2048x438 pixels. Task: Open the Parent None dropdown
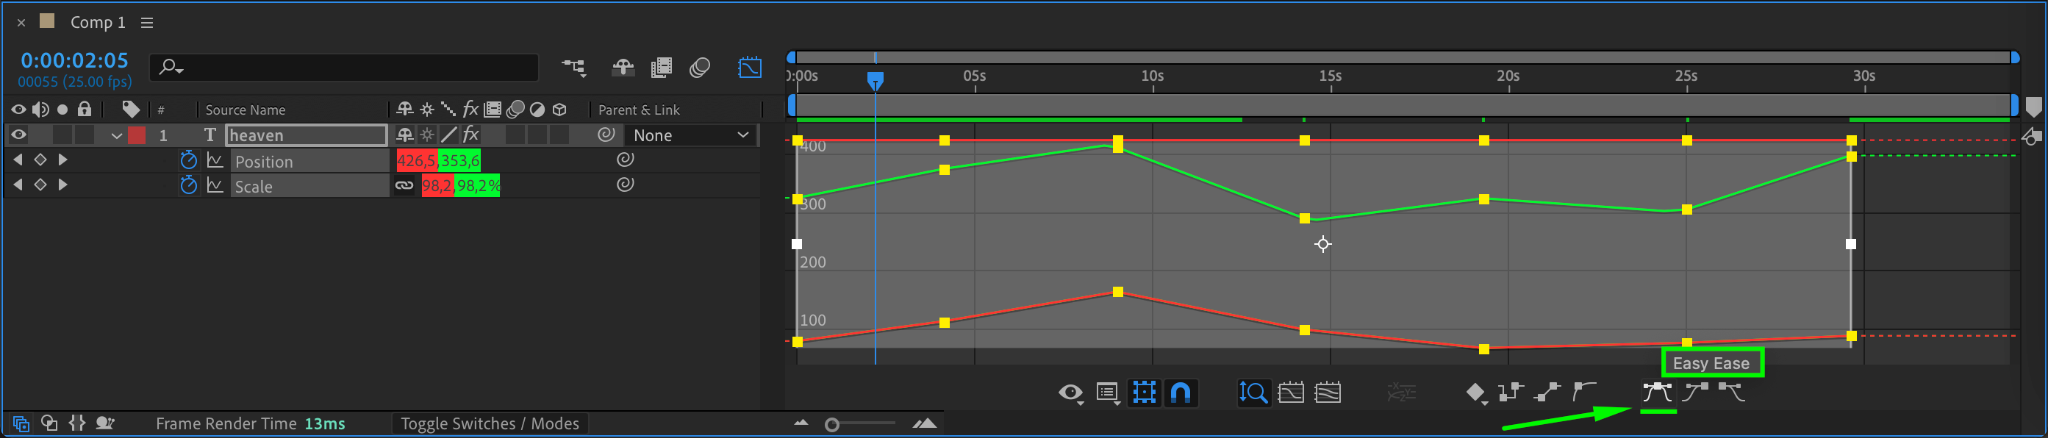pyautogui.click(x=691, y=135)
